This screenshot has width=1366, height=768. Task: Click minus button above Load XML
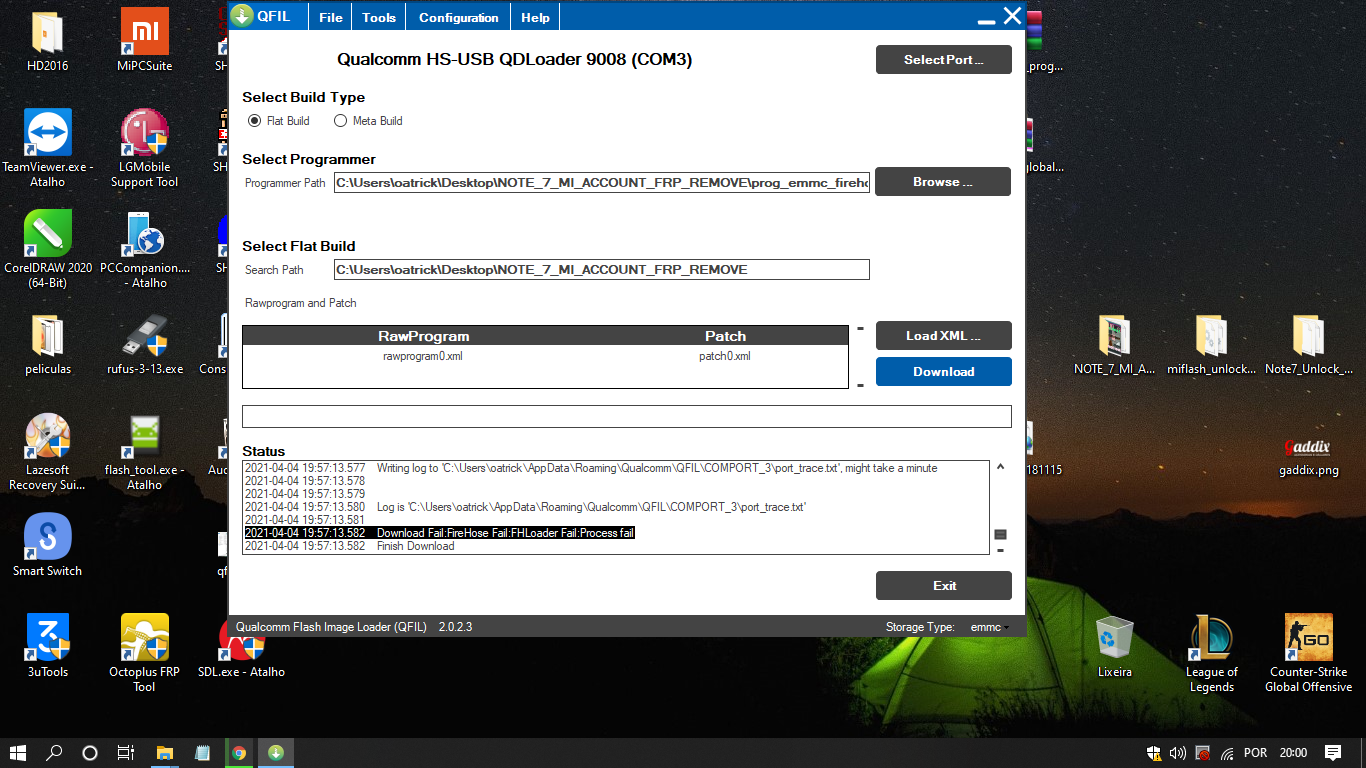click(x=860, y=329)
